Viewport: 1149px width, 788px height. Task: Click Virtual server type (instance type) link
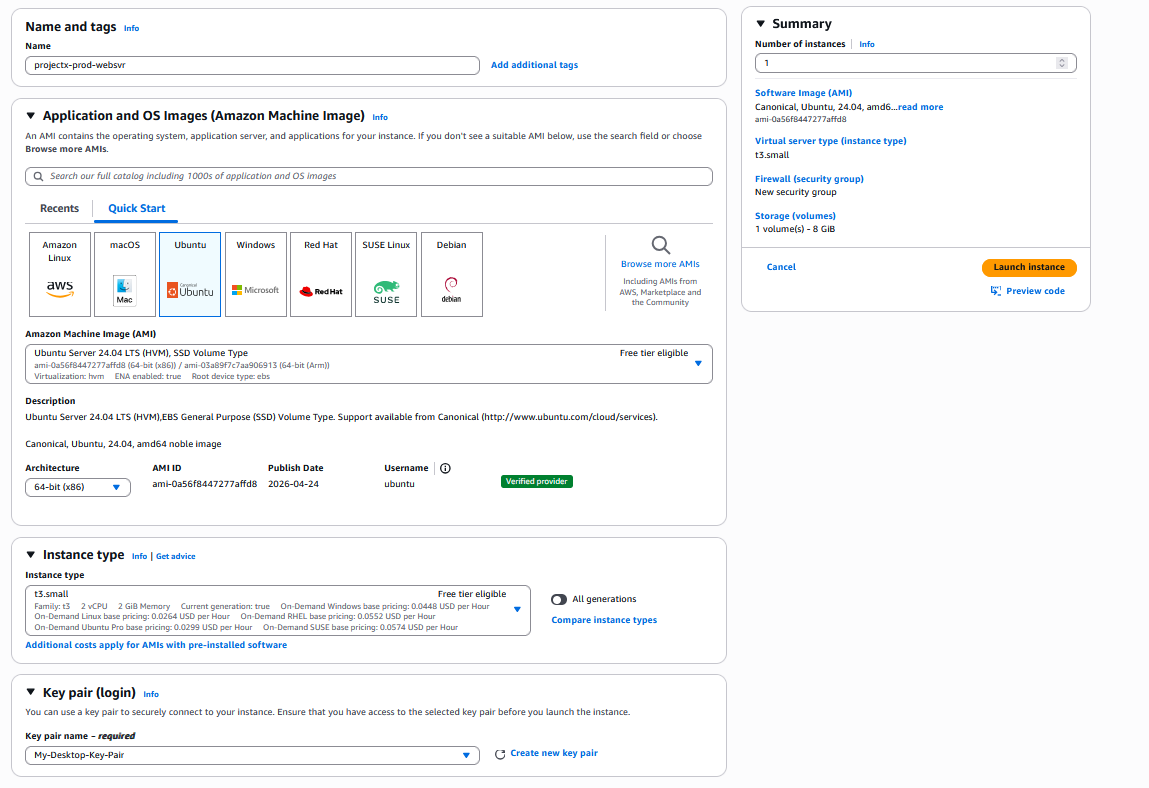(830, 141)
